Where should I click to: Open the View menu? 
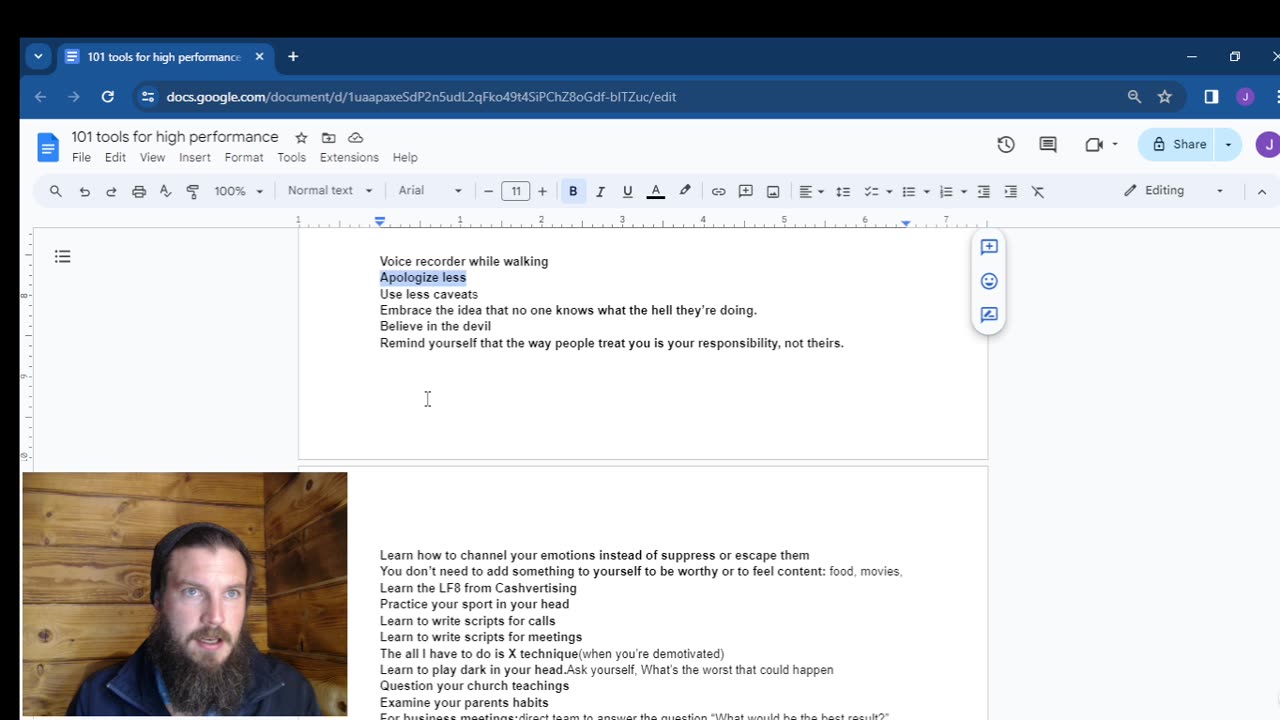pos(152,158)
